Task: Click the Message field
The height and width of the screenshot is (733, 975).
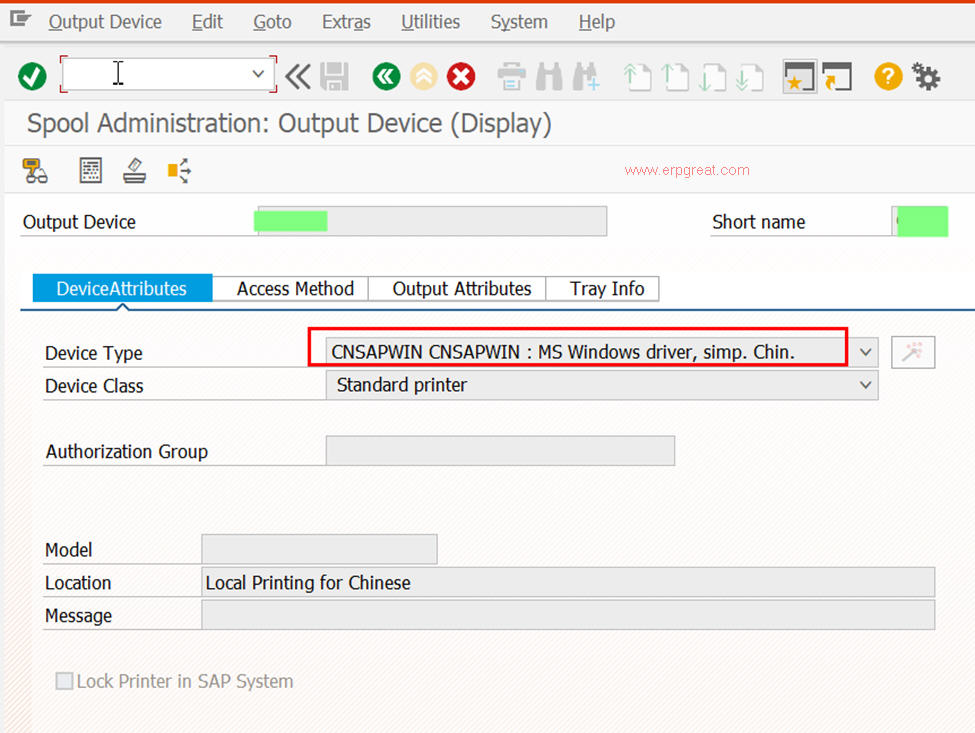Action: [568, 615]
